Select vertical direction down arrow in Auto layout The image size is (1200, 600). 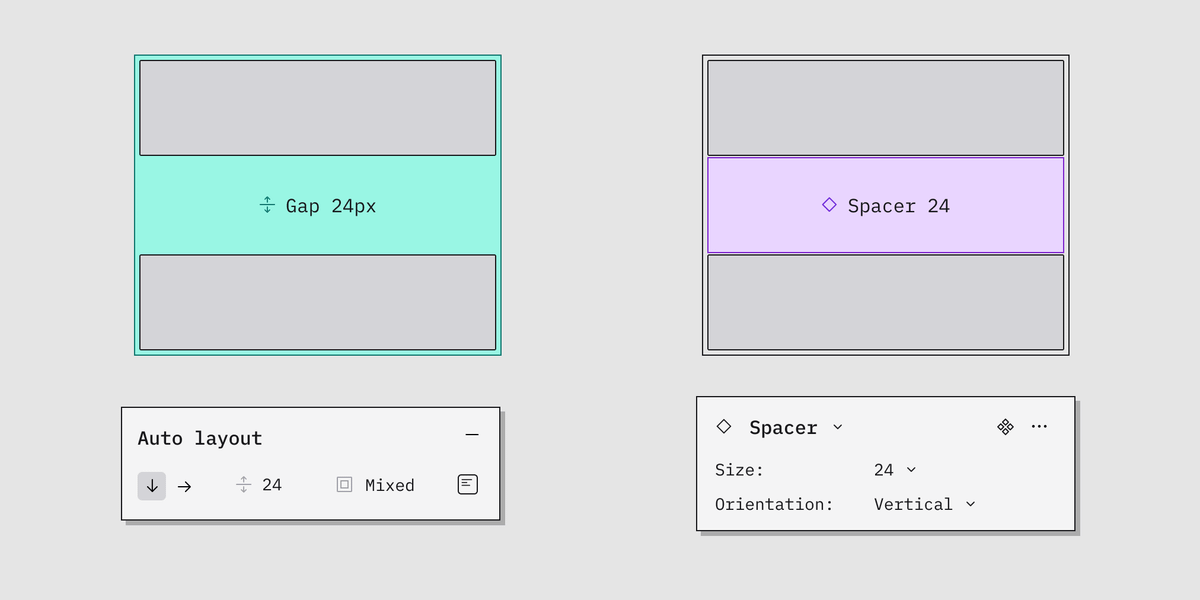[x=152, y=486]
